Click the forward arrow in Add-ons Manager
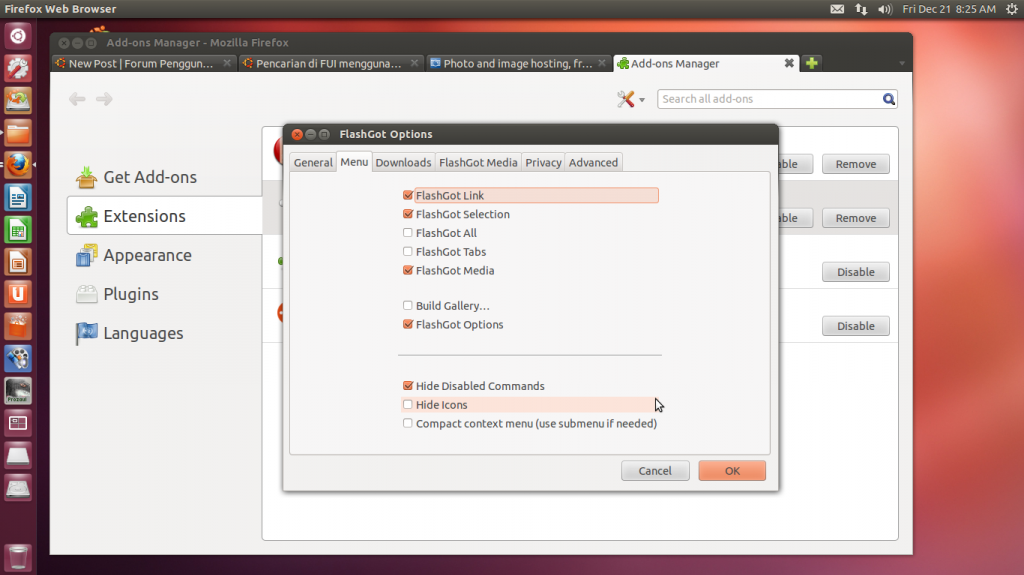 104,99
